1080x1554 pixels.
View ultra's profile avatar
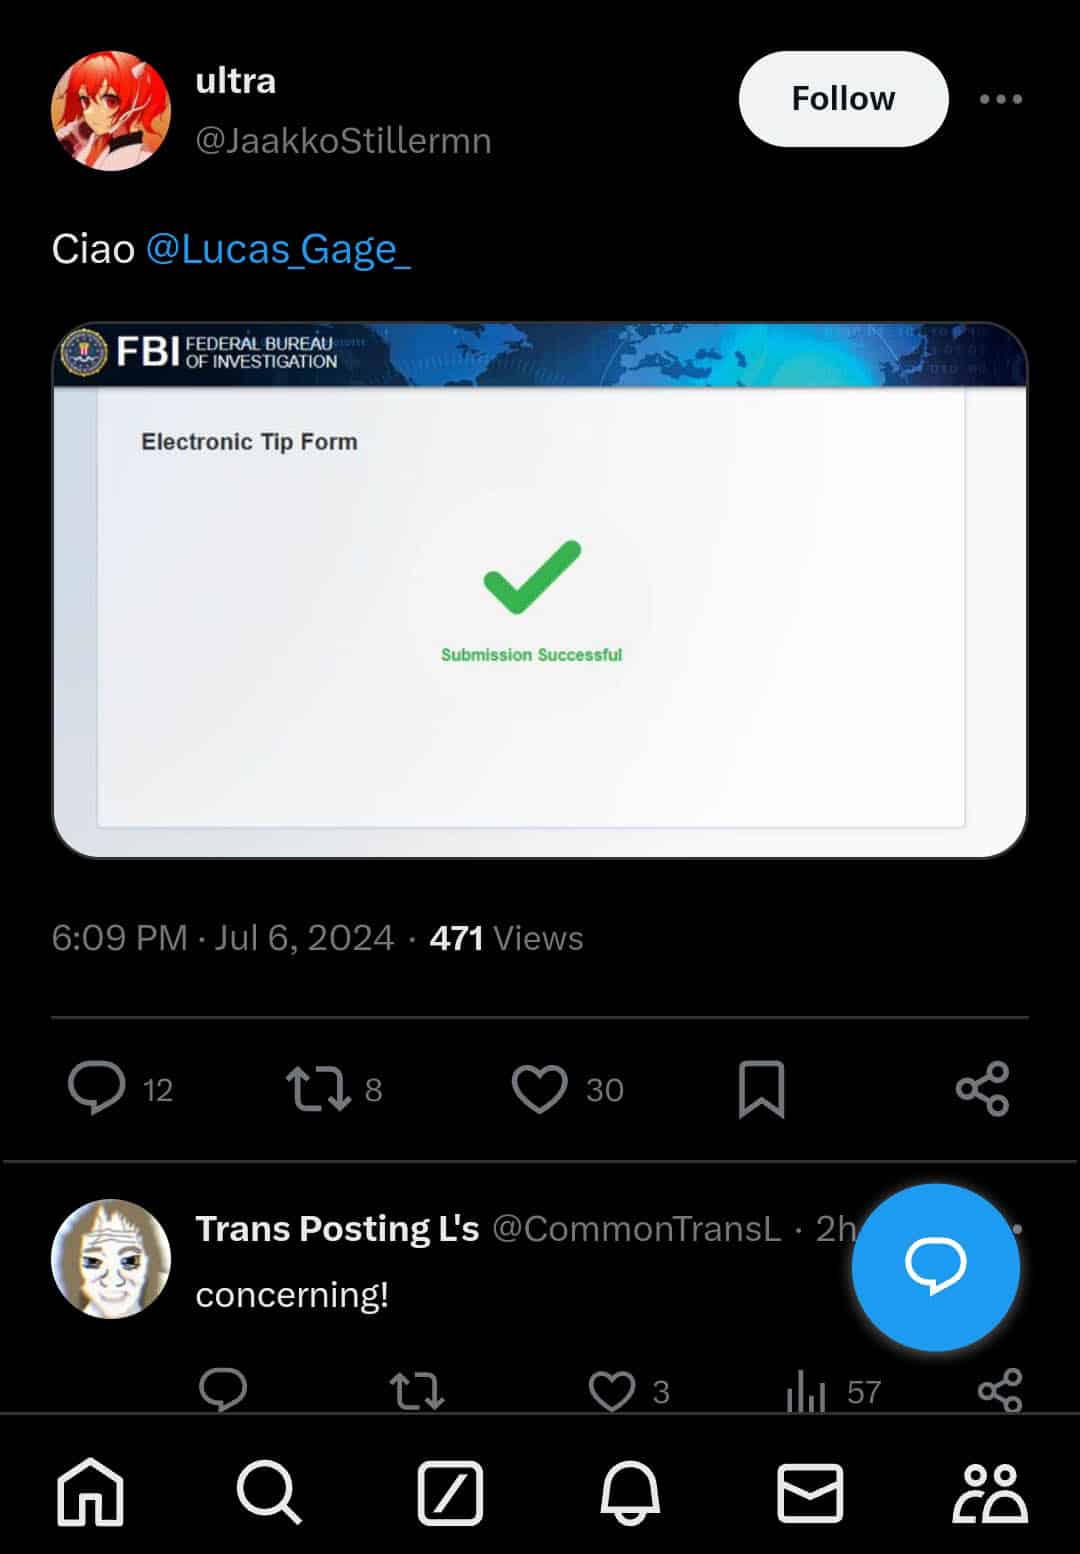point(111,111)
